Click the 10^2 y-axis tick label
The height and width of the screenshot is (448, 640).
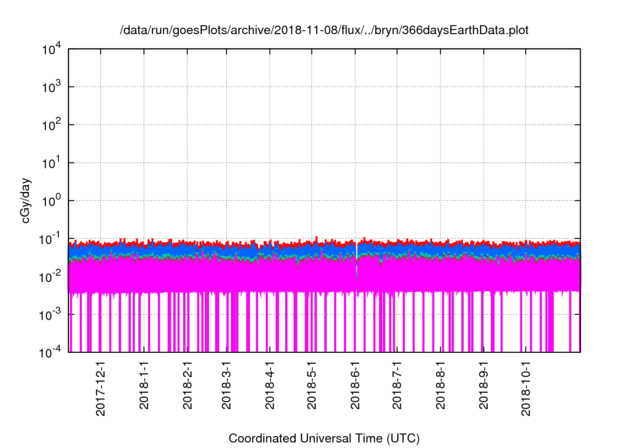pyautogui.click(x=52, y=125)
